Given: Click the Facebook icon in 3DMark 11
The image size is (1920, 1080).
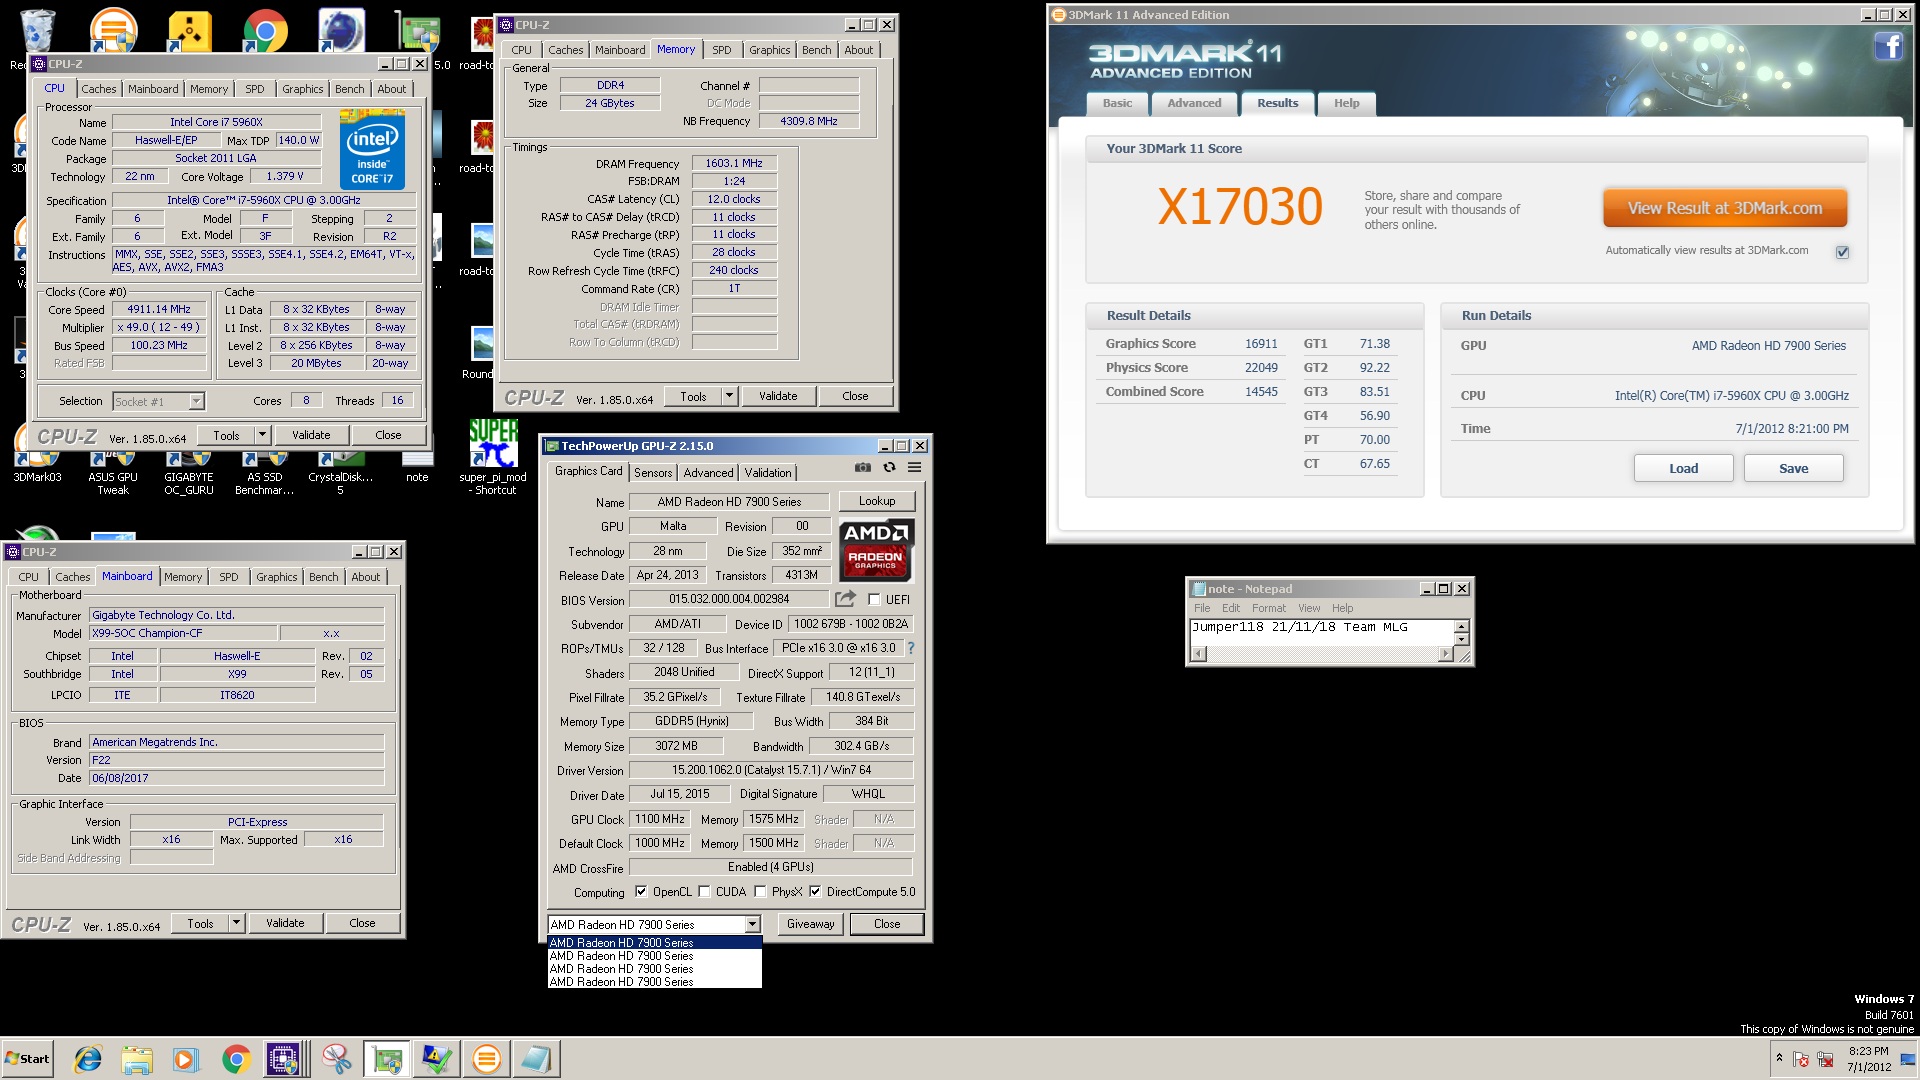Looking at the screenshot, I should click(x=1888, y=46).
